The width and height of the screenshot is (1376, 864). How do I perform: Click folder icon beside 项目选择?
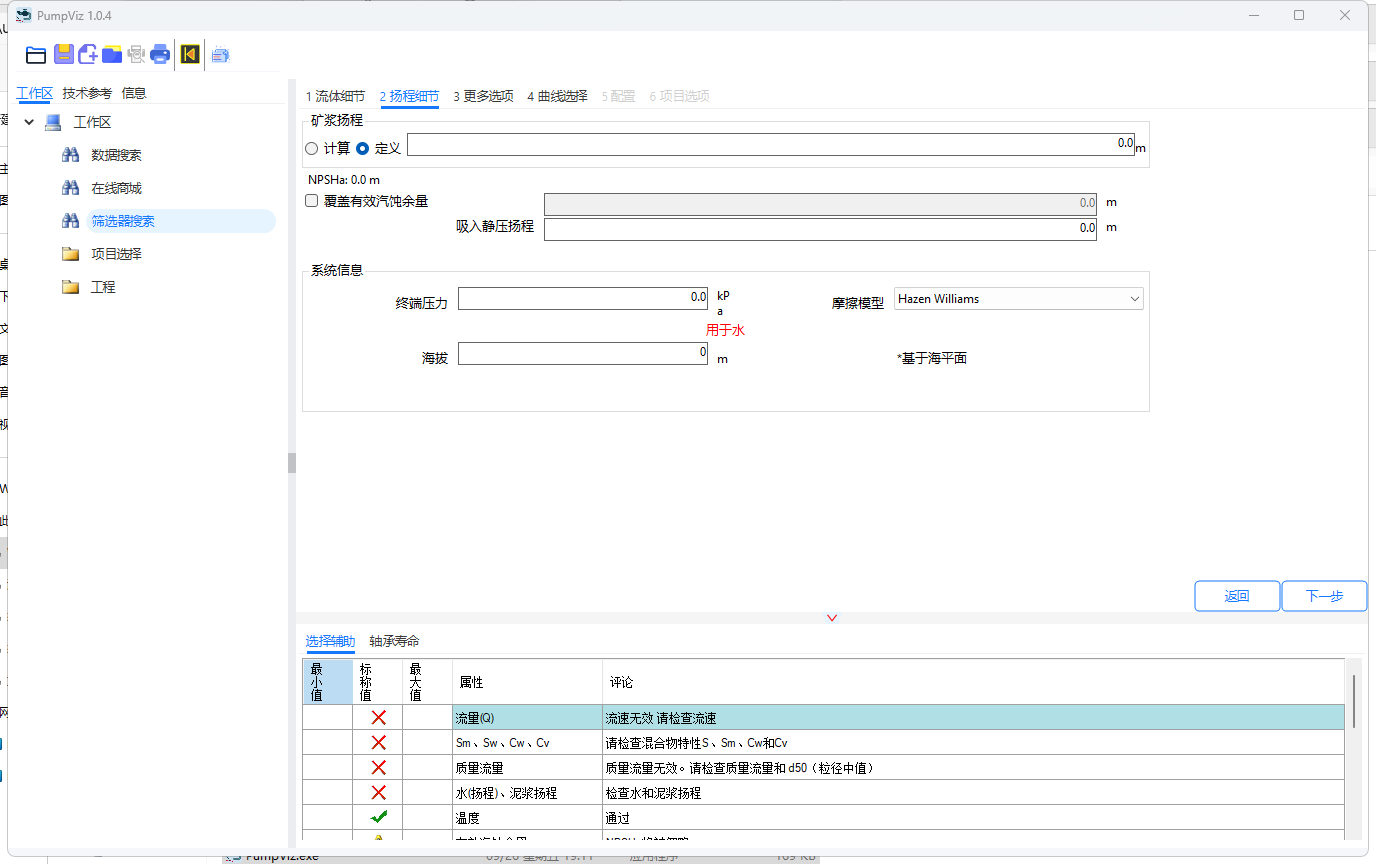coord(70,254)
